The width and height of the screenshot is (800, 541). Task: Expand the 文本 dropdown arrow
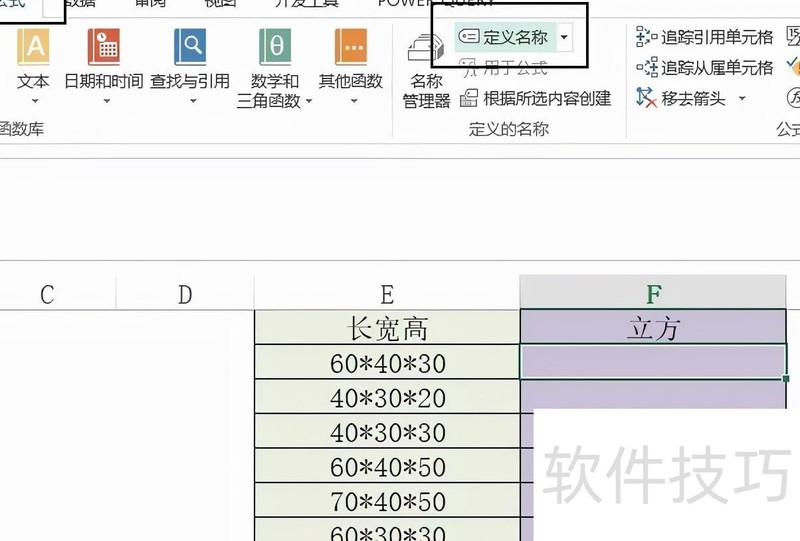click(35, 101)
